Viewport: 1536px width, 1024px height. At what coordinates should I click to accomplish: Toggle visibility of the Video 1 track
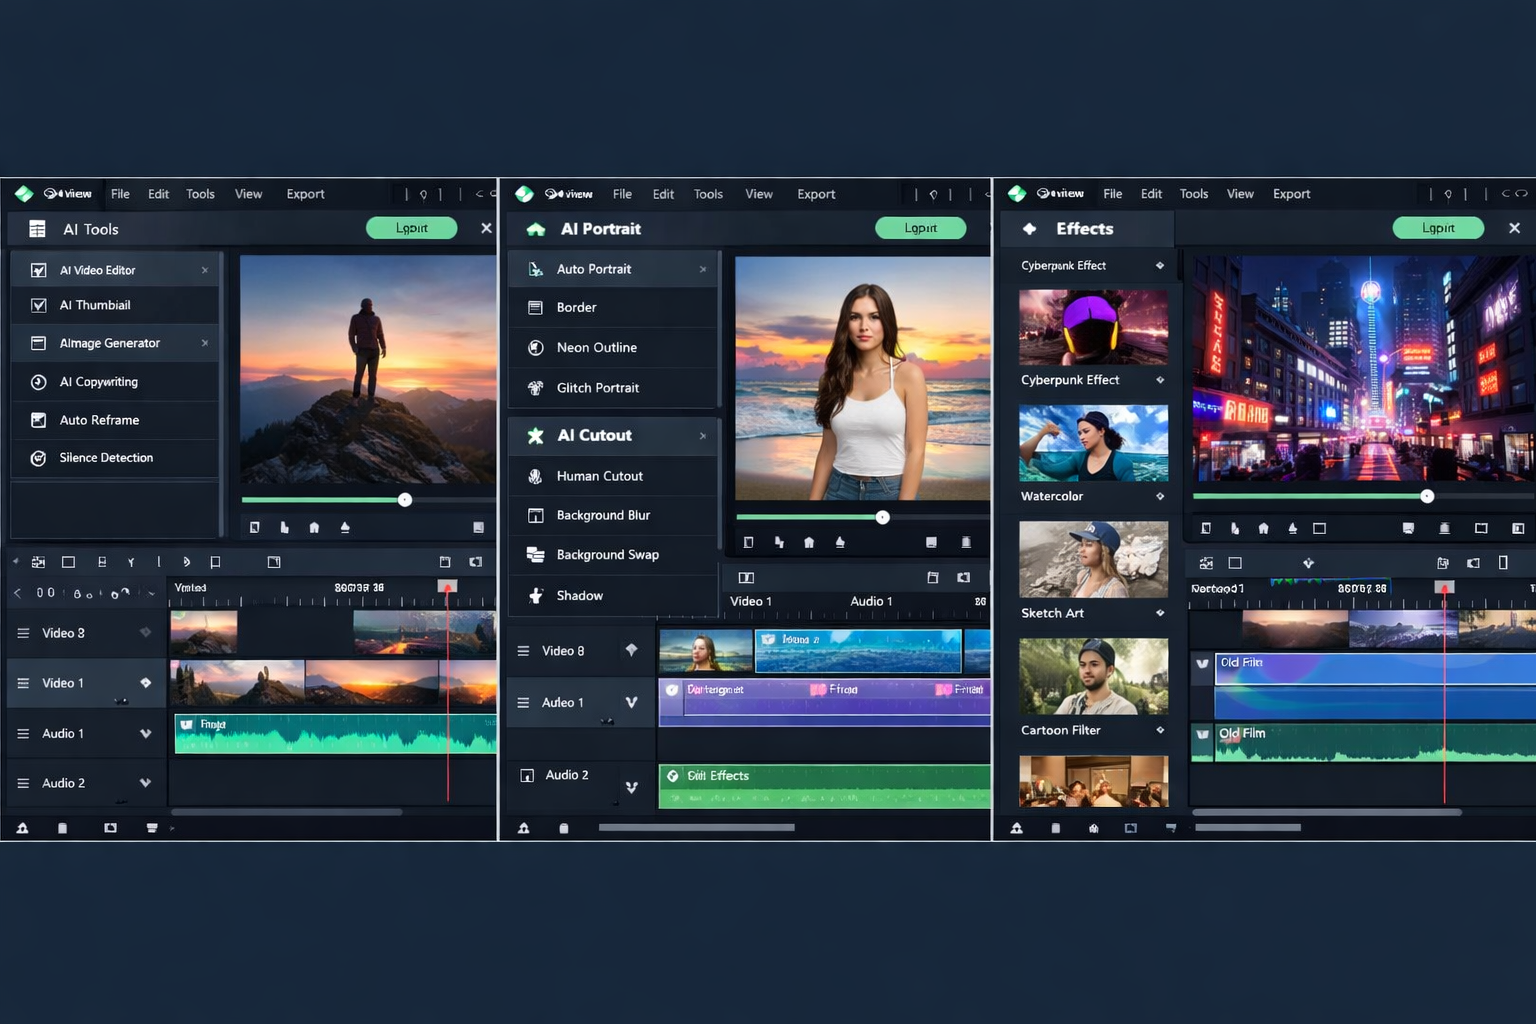point(145,683)
